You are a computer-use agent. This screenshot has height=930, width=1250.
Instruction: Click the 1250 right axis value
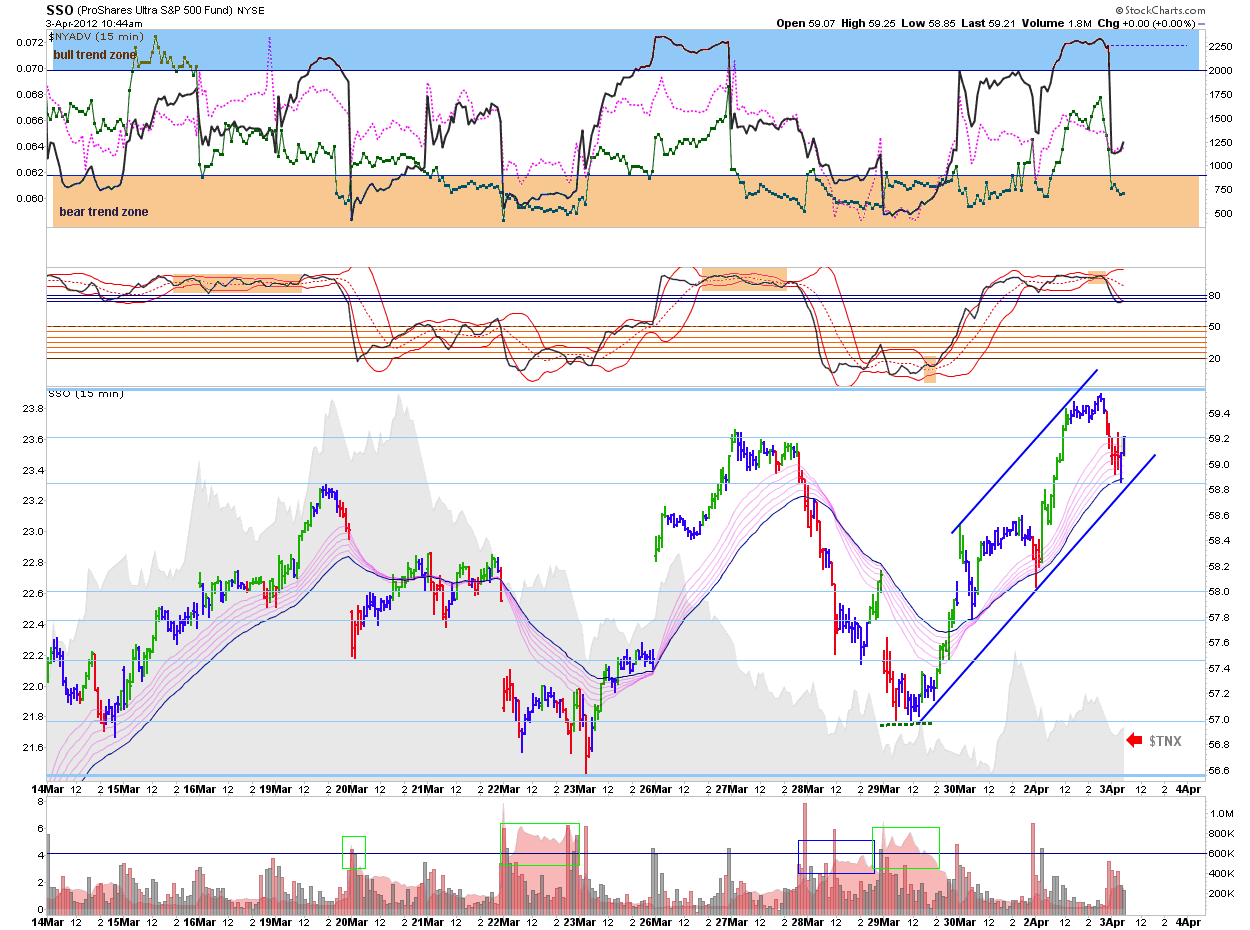(1221, 142)
